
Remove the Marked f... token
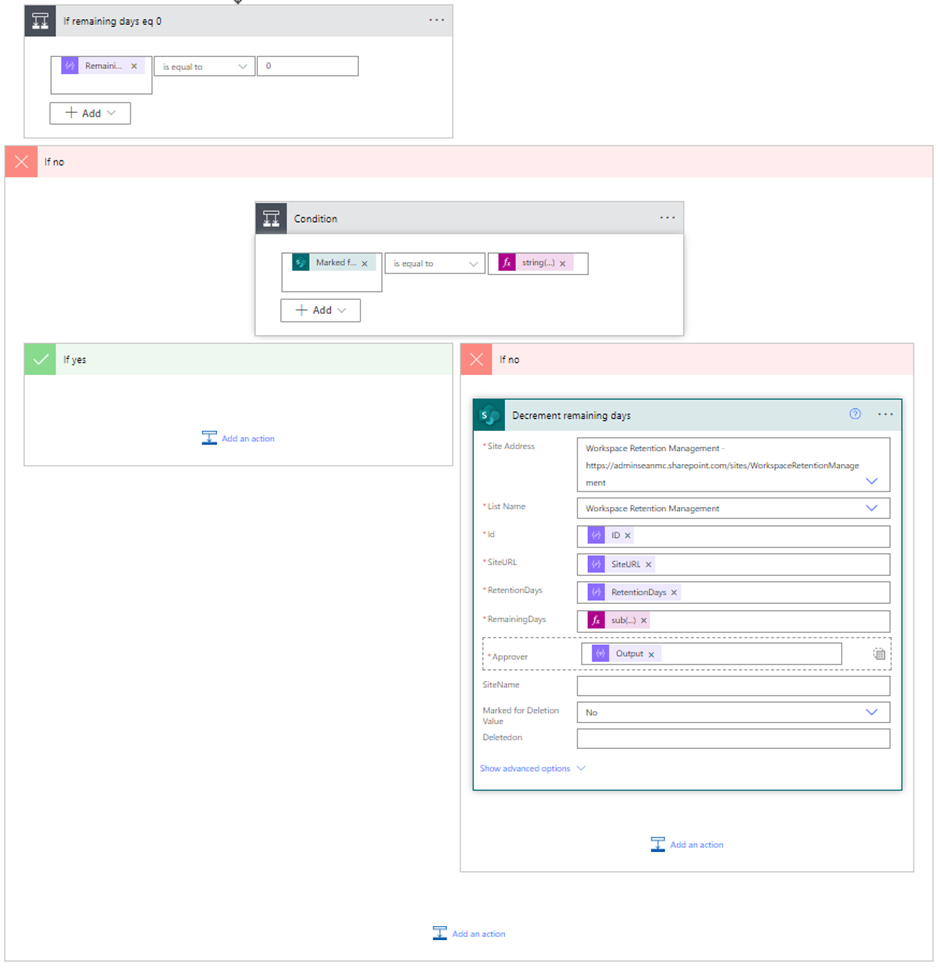pos(365,264)
